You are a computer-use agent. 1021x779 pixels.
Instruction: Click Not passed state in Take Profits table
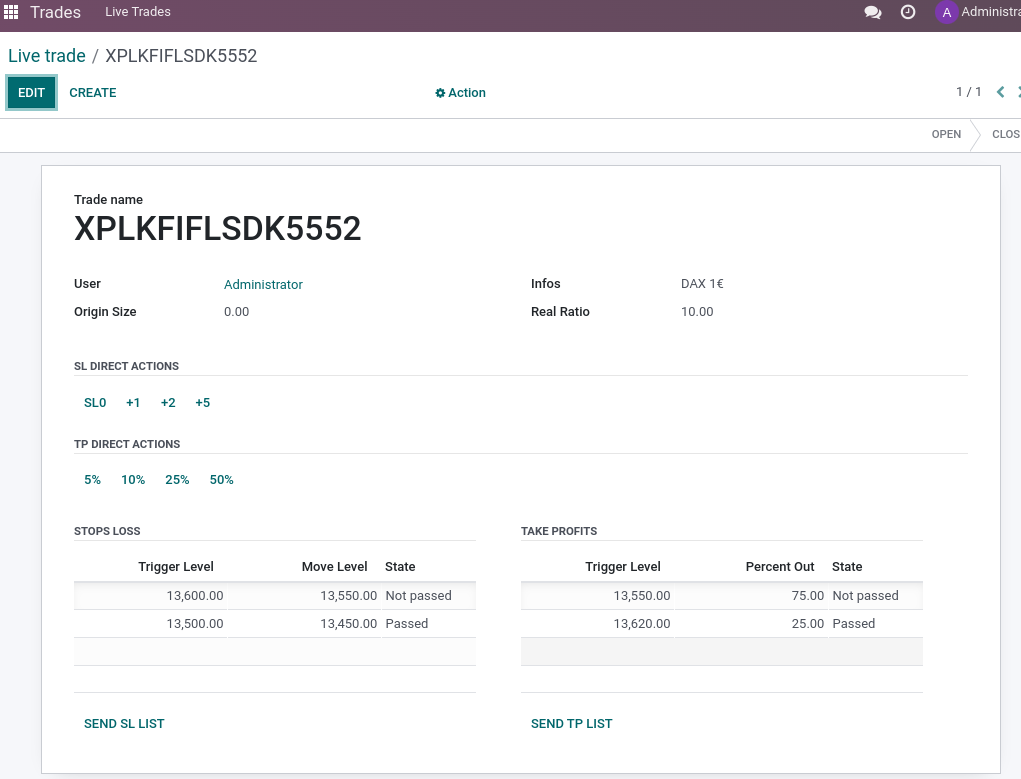pos(865,595)
